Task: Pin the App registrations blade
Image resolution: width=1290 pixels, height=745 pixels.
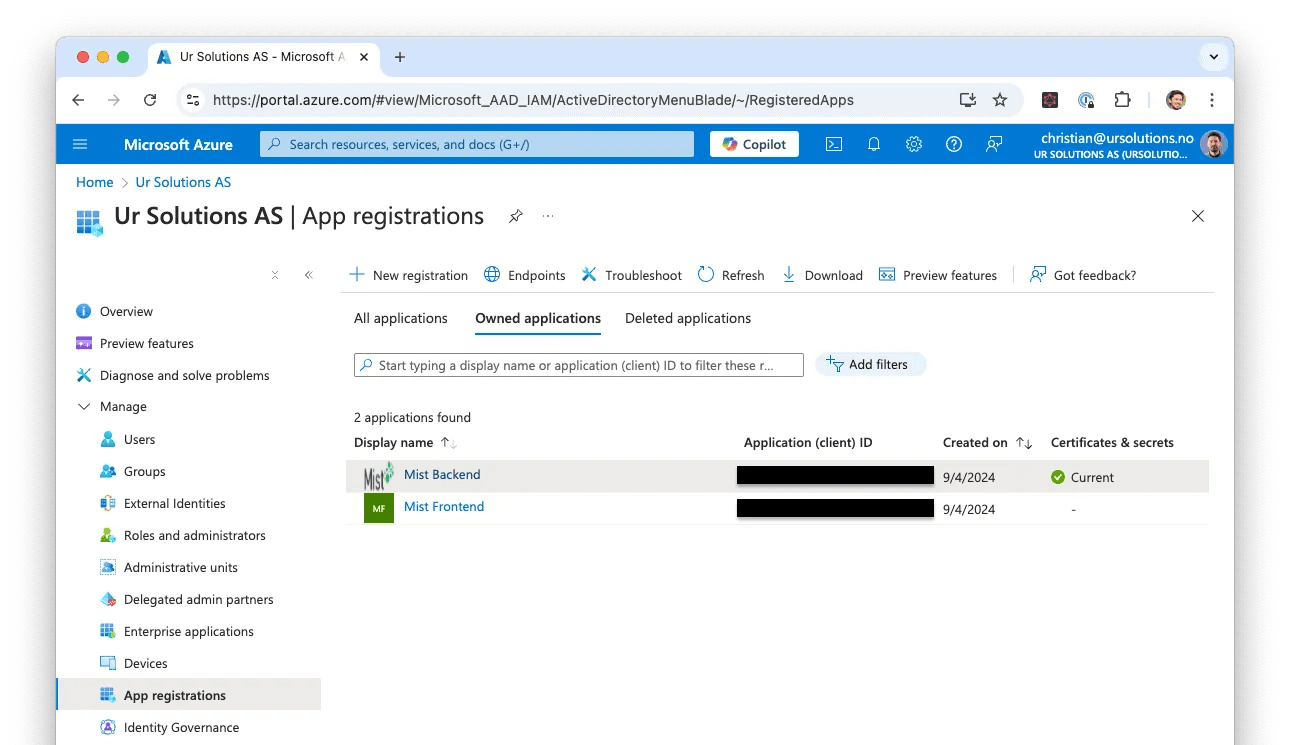Action: pos(515,216)
